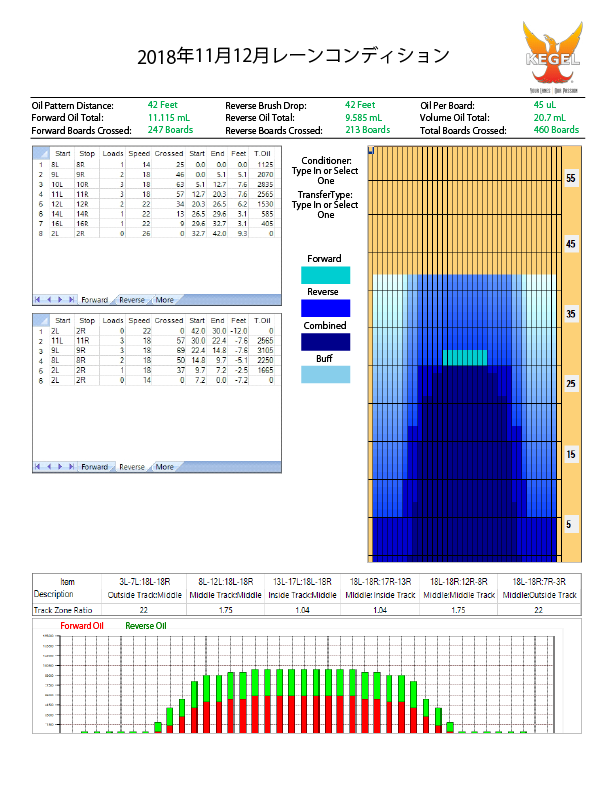Pick the cyan Forward color swatch

tap(326, 275)
